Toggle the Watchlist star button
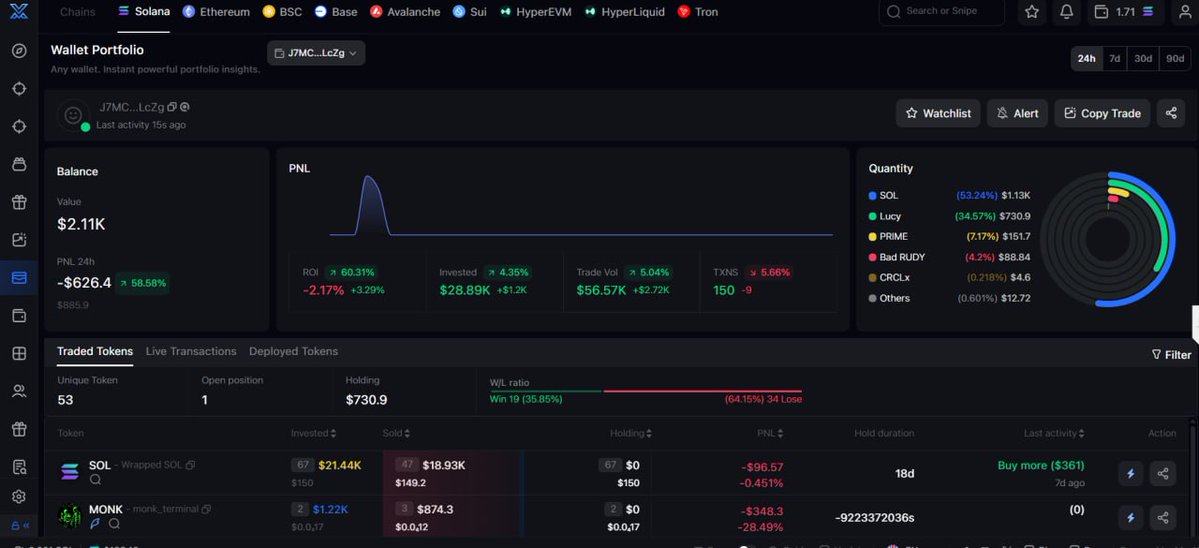 (938, 113)
